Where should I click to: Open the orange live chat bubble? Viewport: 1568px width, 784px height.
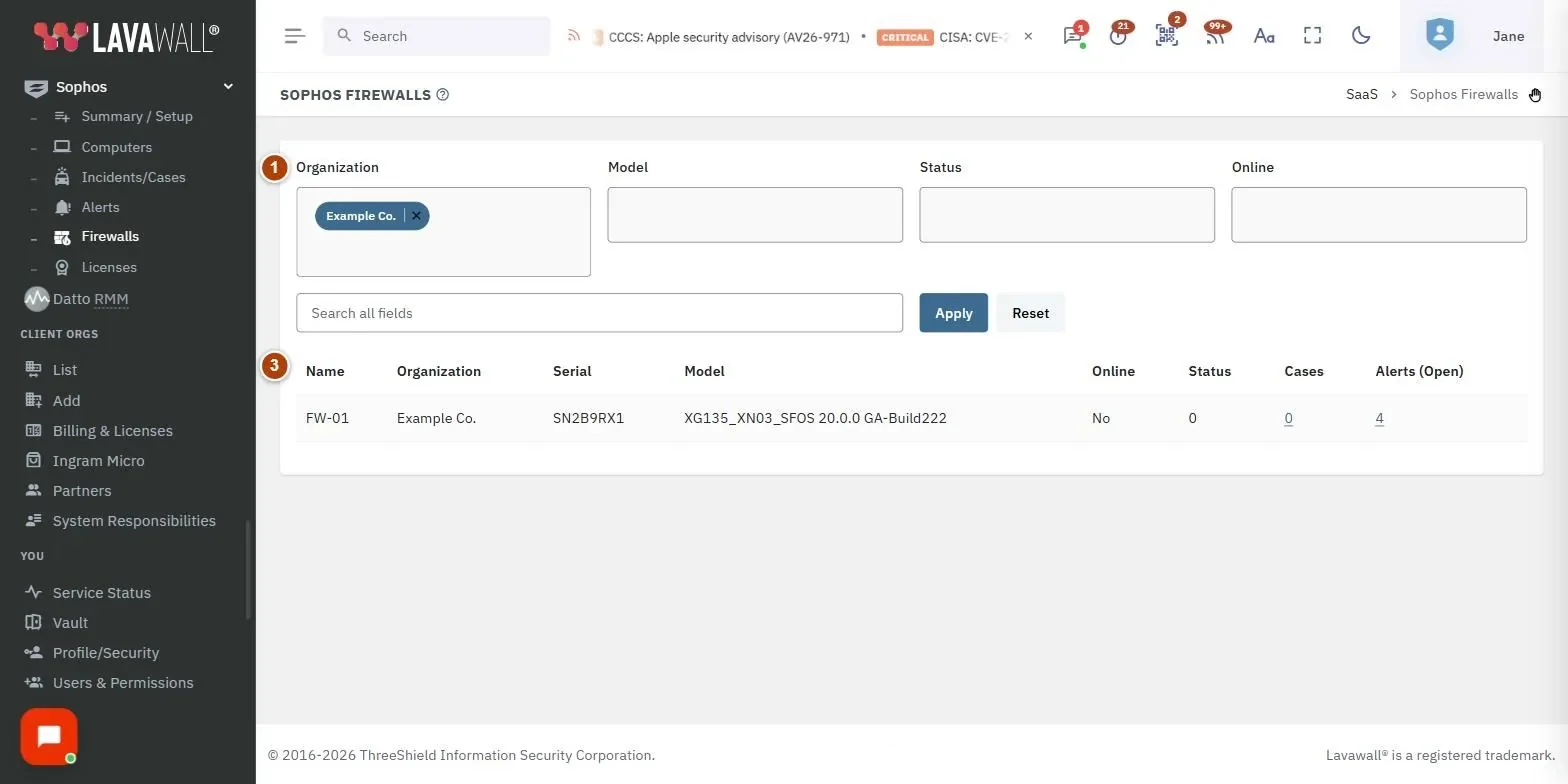[x=49, y=737]
